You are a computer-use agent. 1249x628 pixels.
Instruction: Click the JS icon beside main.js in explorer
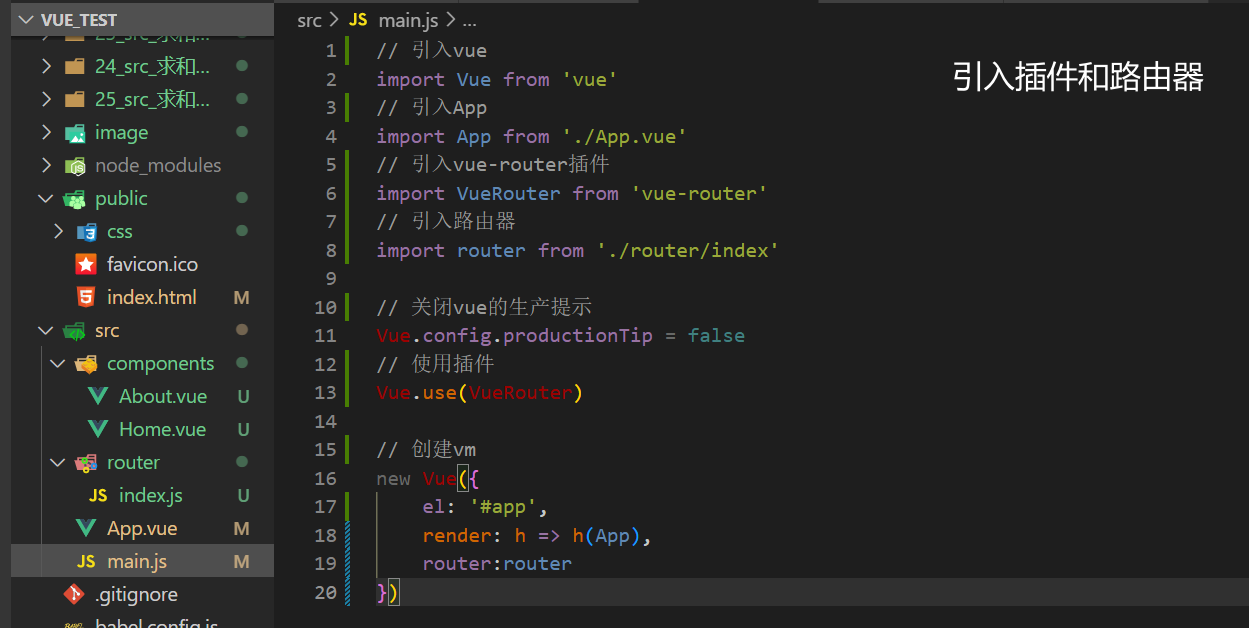click(x=86, y=561)
